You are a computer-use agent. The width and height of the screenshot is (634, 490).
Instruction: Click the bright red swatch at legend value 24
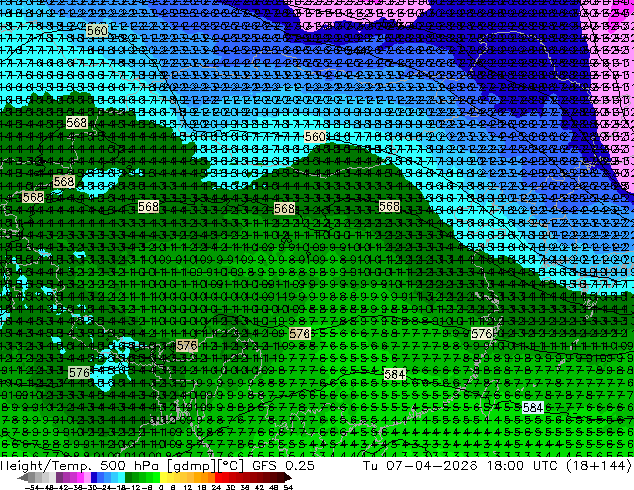click(x=218, y=477)
